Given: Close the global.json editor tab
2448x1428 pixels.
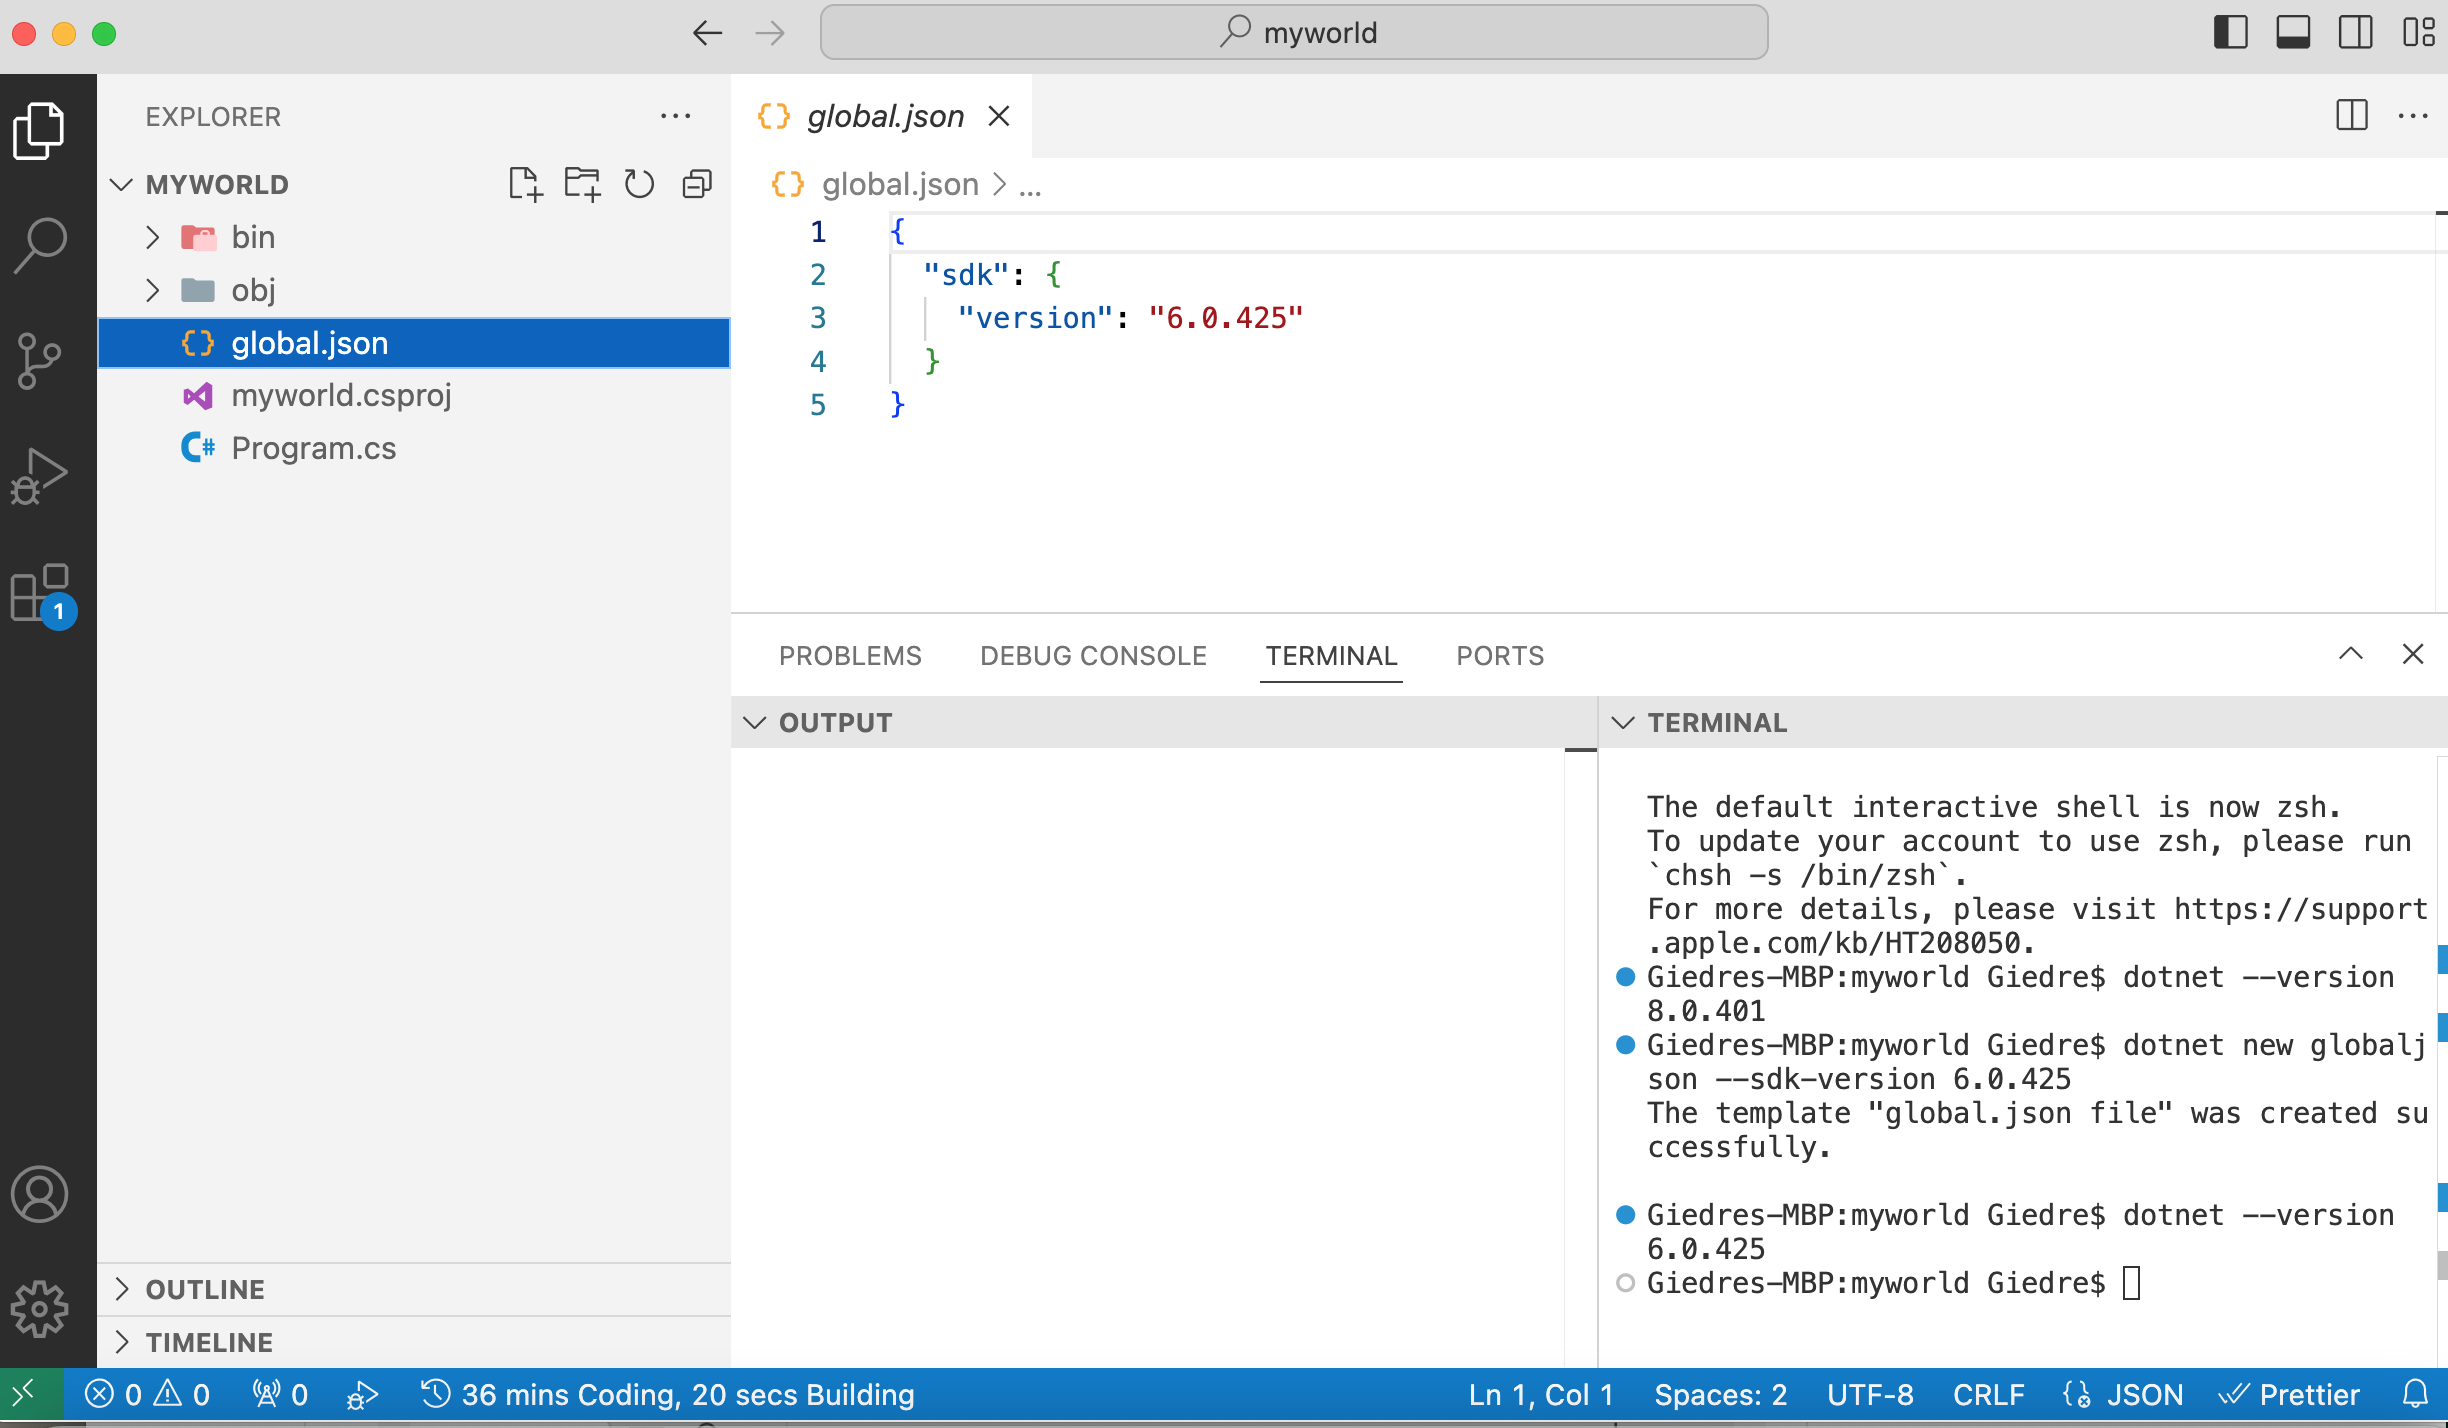Looking at the screenshot, I should pos(998,116).
